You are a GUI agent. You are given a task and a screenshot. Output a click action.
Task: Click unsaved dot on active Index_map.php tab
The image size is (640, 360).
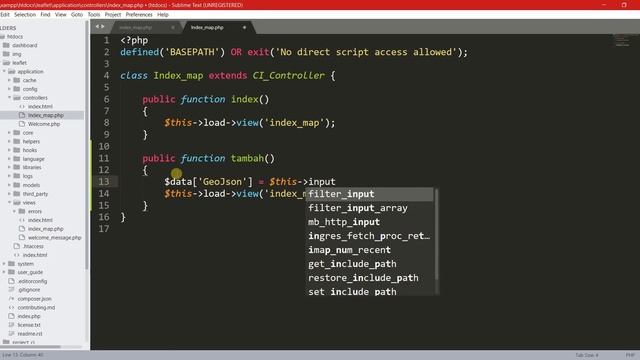244,27
